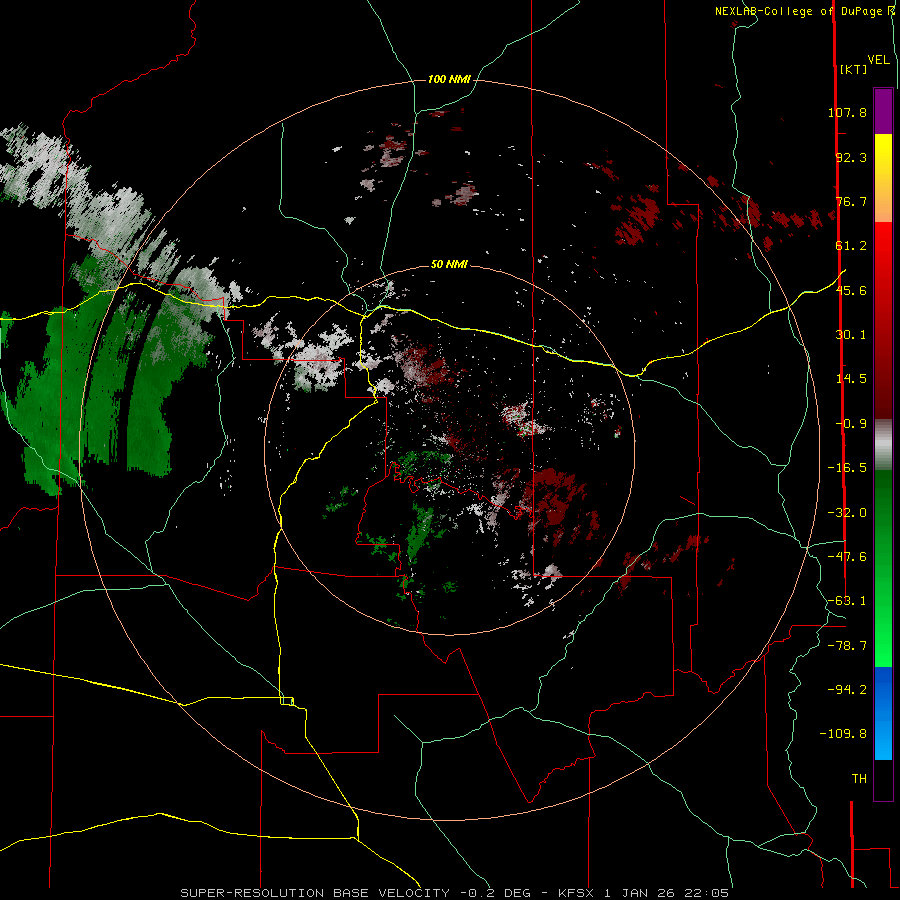Viewport: 900px width, 900px height.
Task: Click the VEL legend title
Action: pyautogui.click(x=878, y=60)
